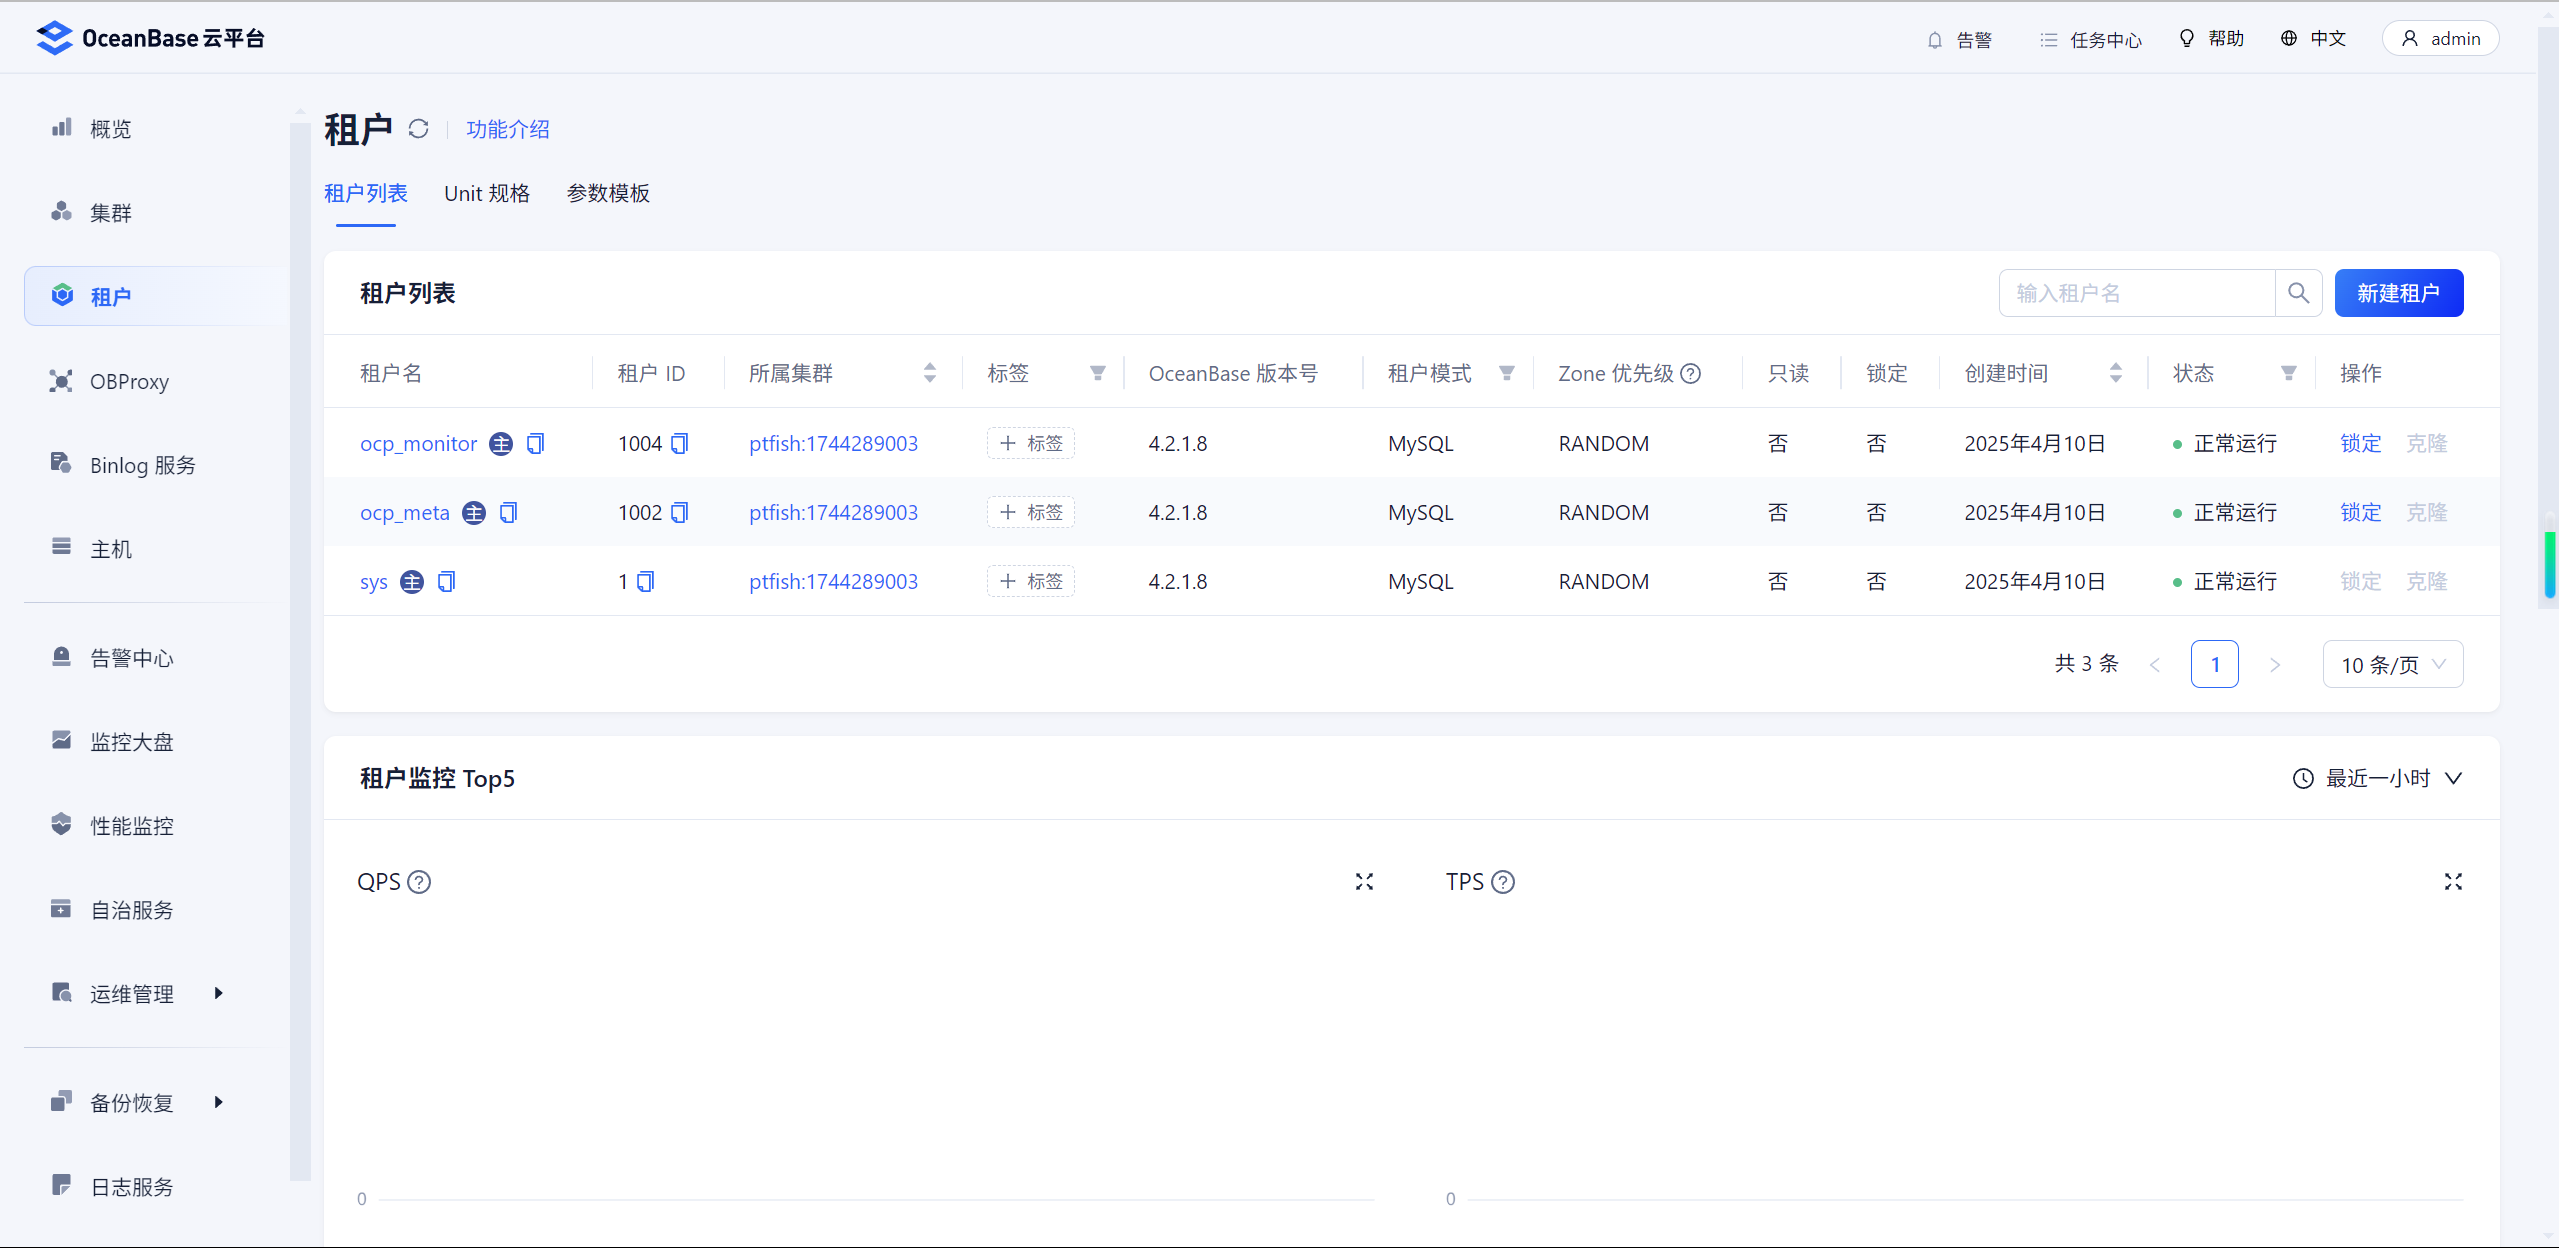Image resolution: width=2559 pixels, height=1248 pixels.
Task: Open the 10 条/页 page size dropdown
Action: (2392, 665)
